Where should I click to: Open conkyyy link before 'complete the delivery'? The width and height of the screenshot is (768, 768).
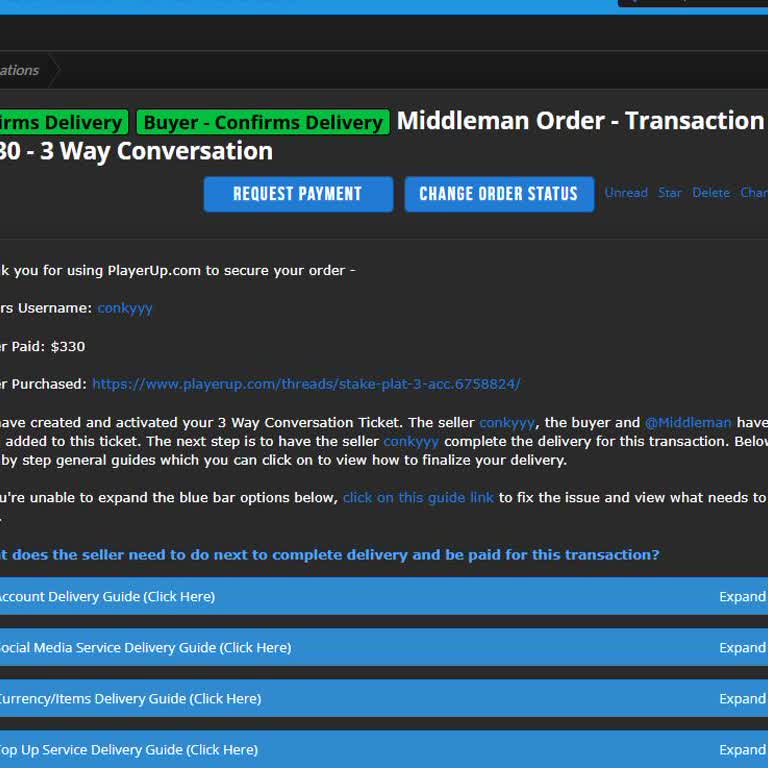click(x=411, y=441)
